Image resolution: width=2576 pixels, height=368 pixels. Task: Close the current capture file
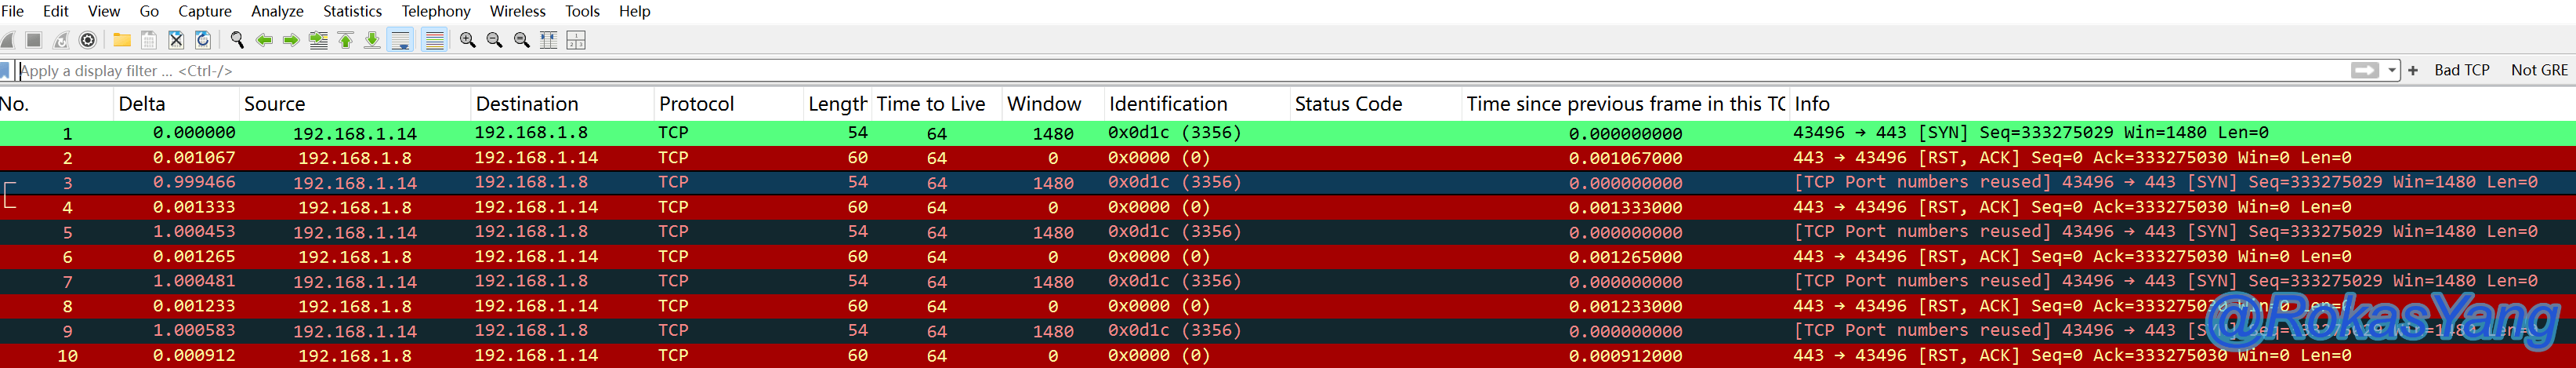tap(176, 40)
